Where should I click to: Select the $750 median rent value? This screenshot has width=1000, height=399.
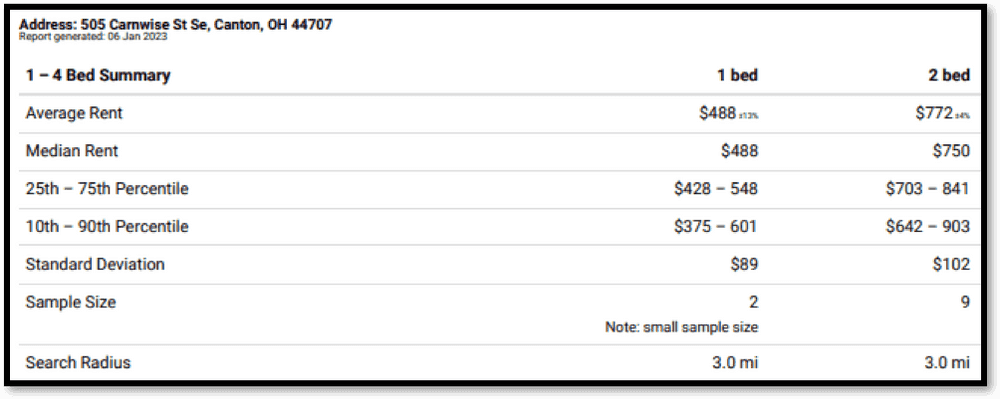pos(951,151)
